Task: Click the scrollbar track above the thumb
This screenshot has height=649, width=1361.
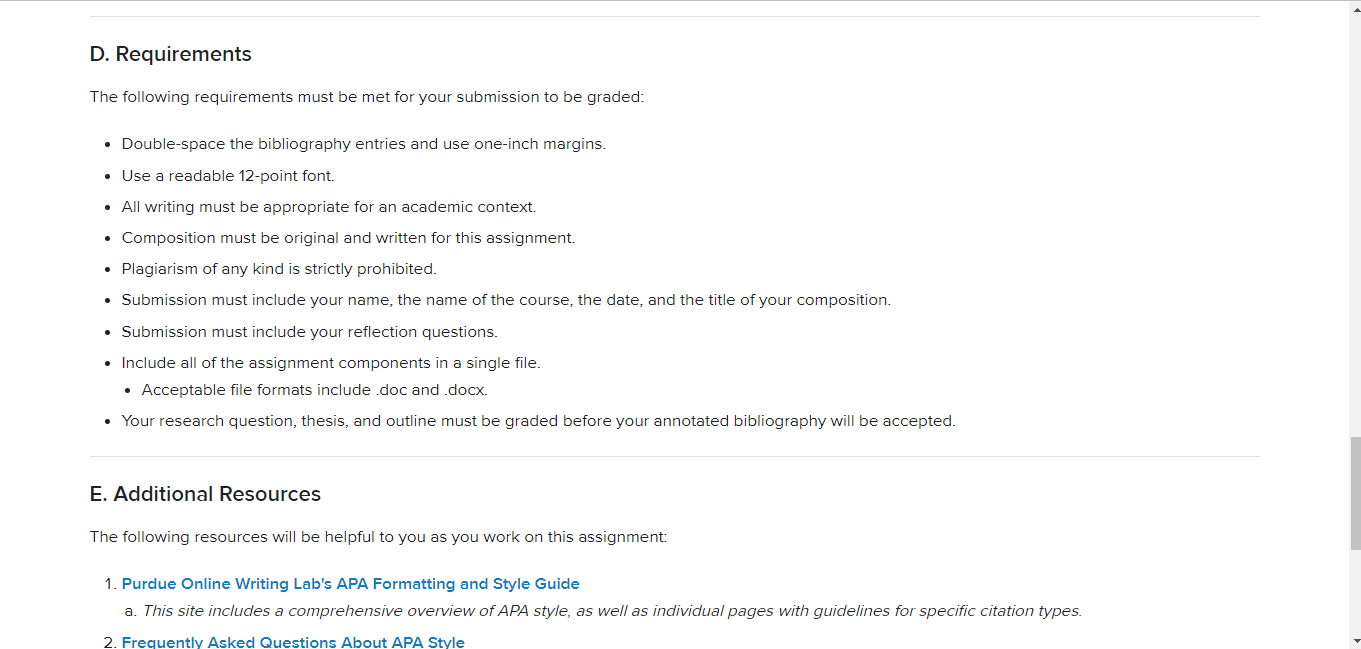Action: 1355,225
